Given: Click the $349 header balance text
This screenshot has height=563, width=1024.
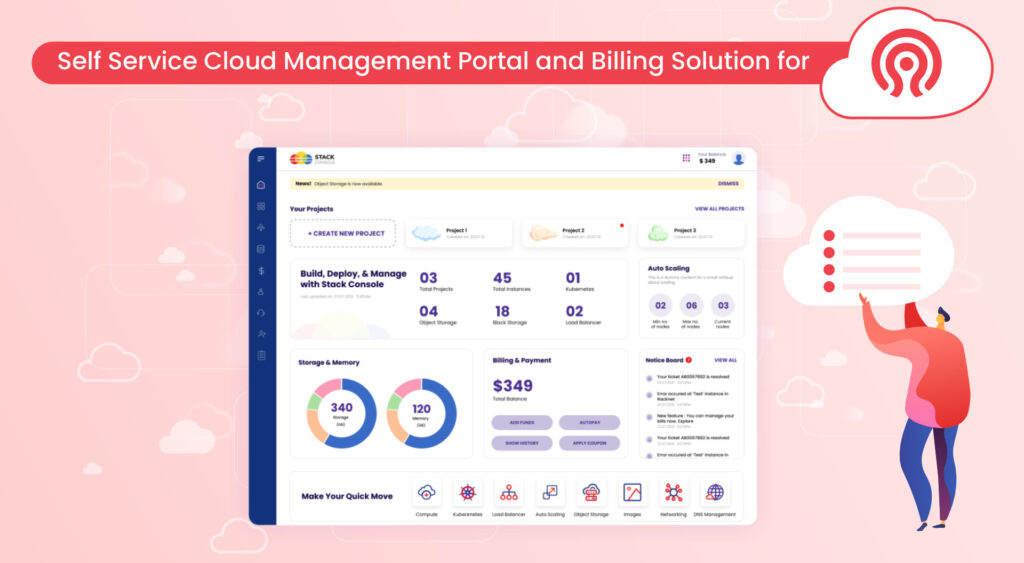Looking at the screenshot, I should pos(707,161).
